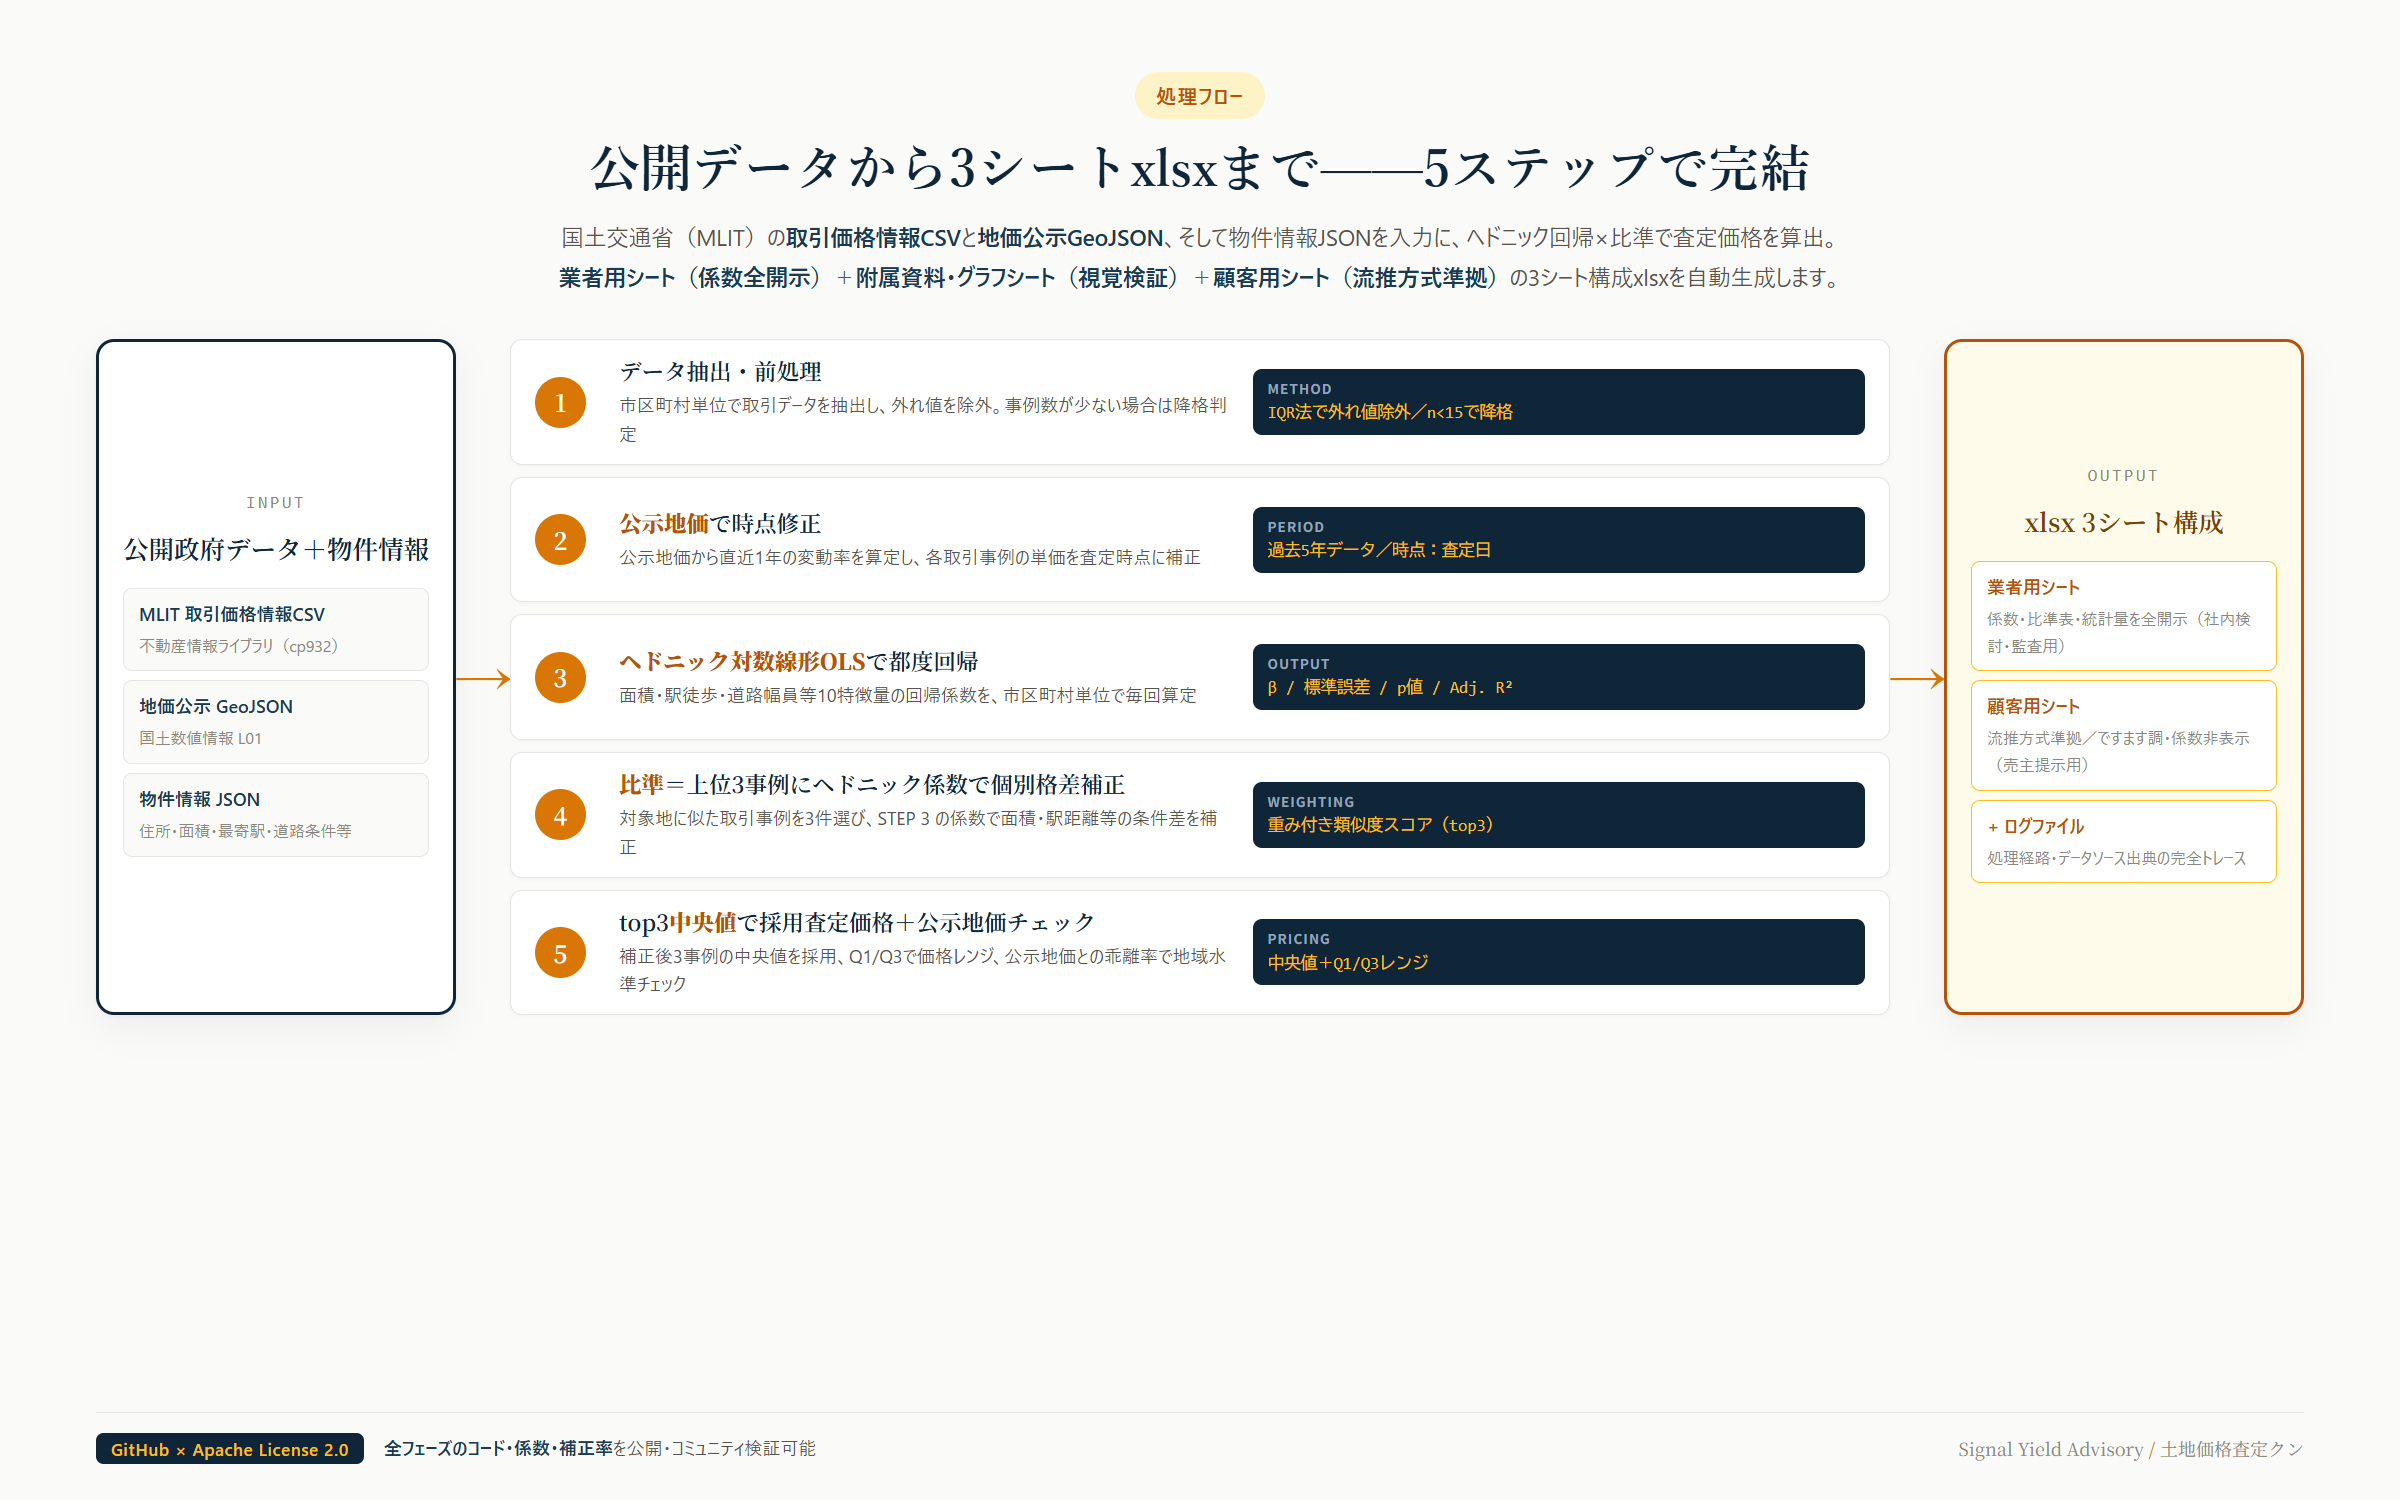This screenshot has height=1500, width=2400.
Task: Click the arrow from INPUT to steps
Action: point(483,679)
